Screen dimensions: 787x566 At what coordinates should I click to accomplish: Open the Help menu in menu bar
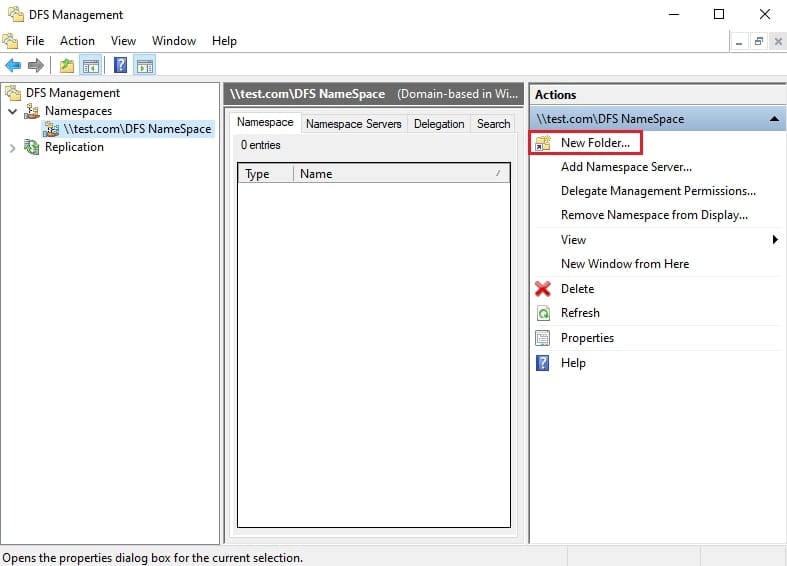[224, 41]
